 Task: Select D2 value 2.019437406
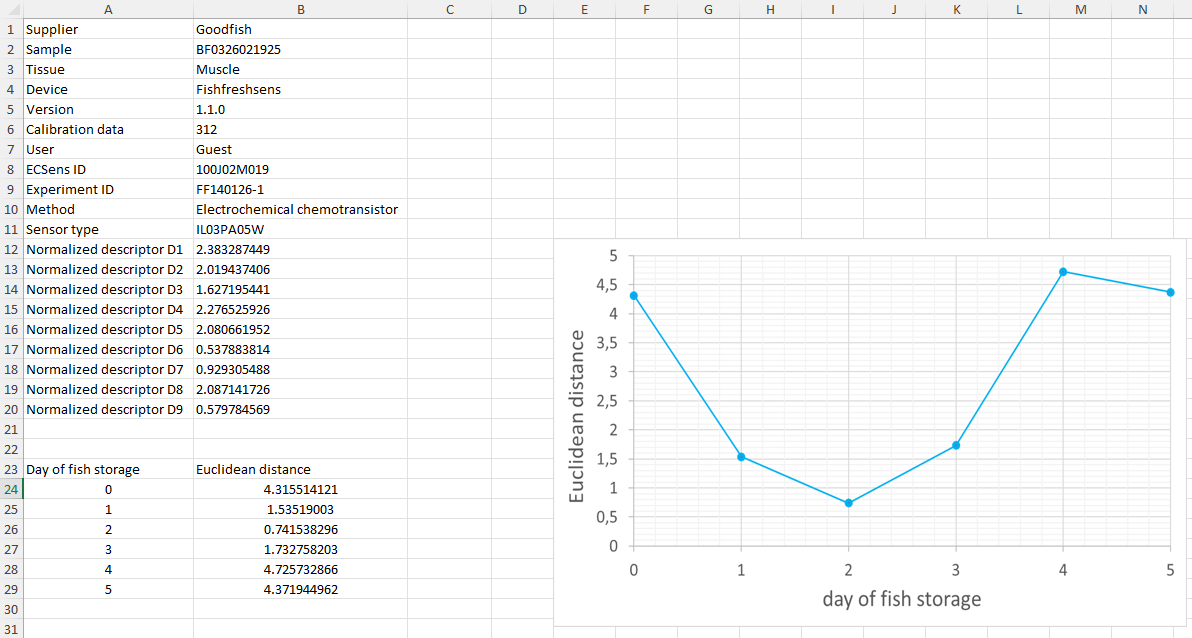point(300,269)
